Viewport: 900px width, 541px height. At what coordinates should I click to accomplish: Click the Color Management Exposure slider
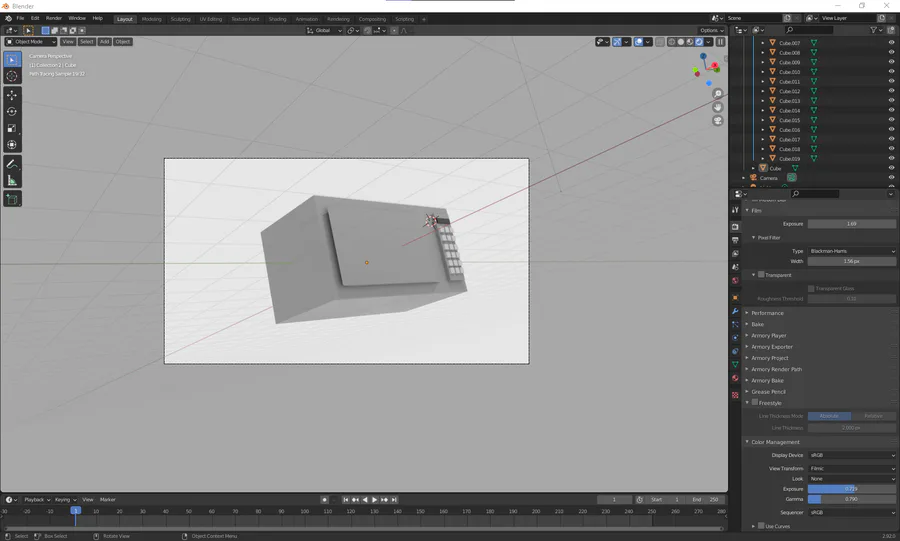(x=851, y=489)
